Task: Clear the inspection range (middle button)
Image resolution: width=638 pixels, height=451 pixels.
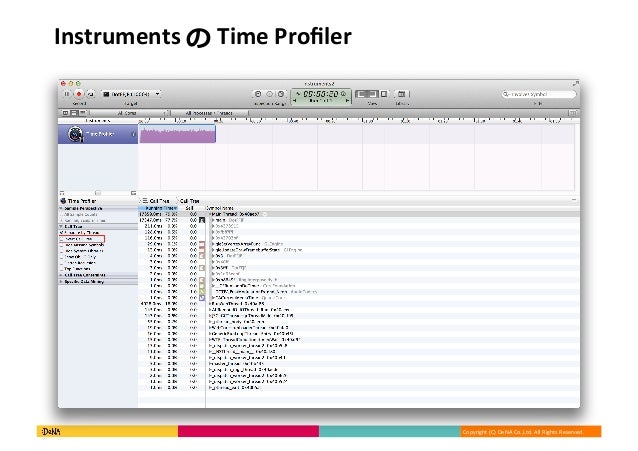Action: coord(269,94)
